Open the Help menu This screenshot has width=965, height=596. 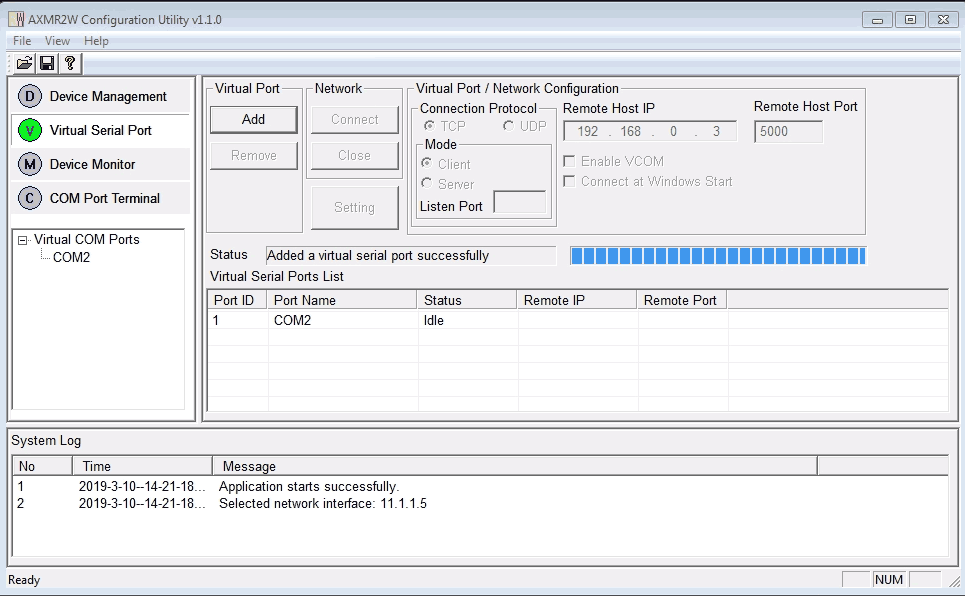point(96,41)
